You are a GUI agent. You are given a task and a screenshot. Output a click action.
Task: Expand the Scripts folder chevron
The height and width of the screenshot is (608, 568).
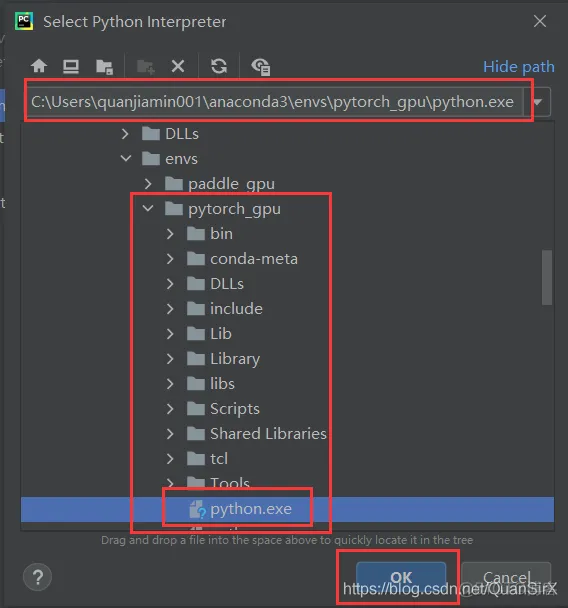[170, 409]
